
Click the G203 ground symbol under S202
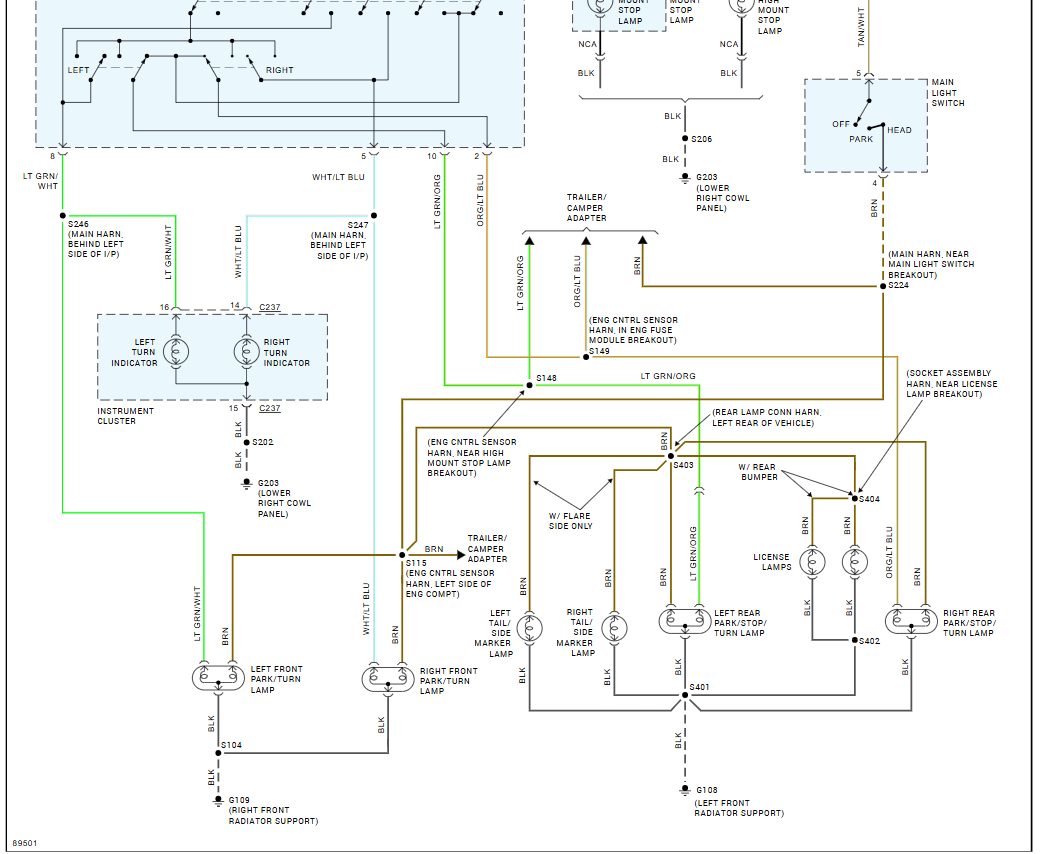[x=247, y=484]
